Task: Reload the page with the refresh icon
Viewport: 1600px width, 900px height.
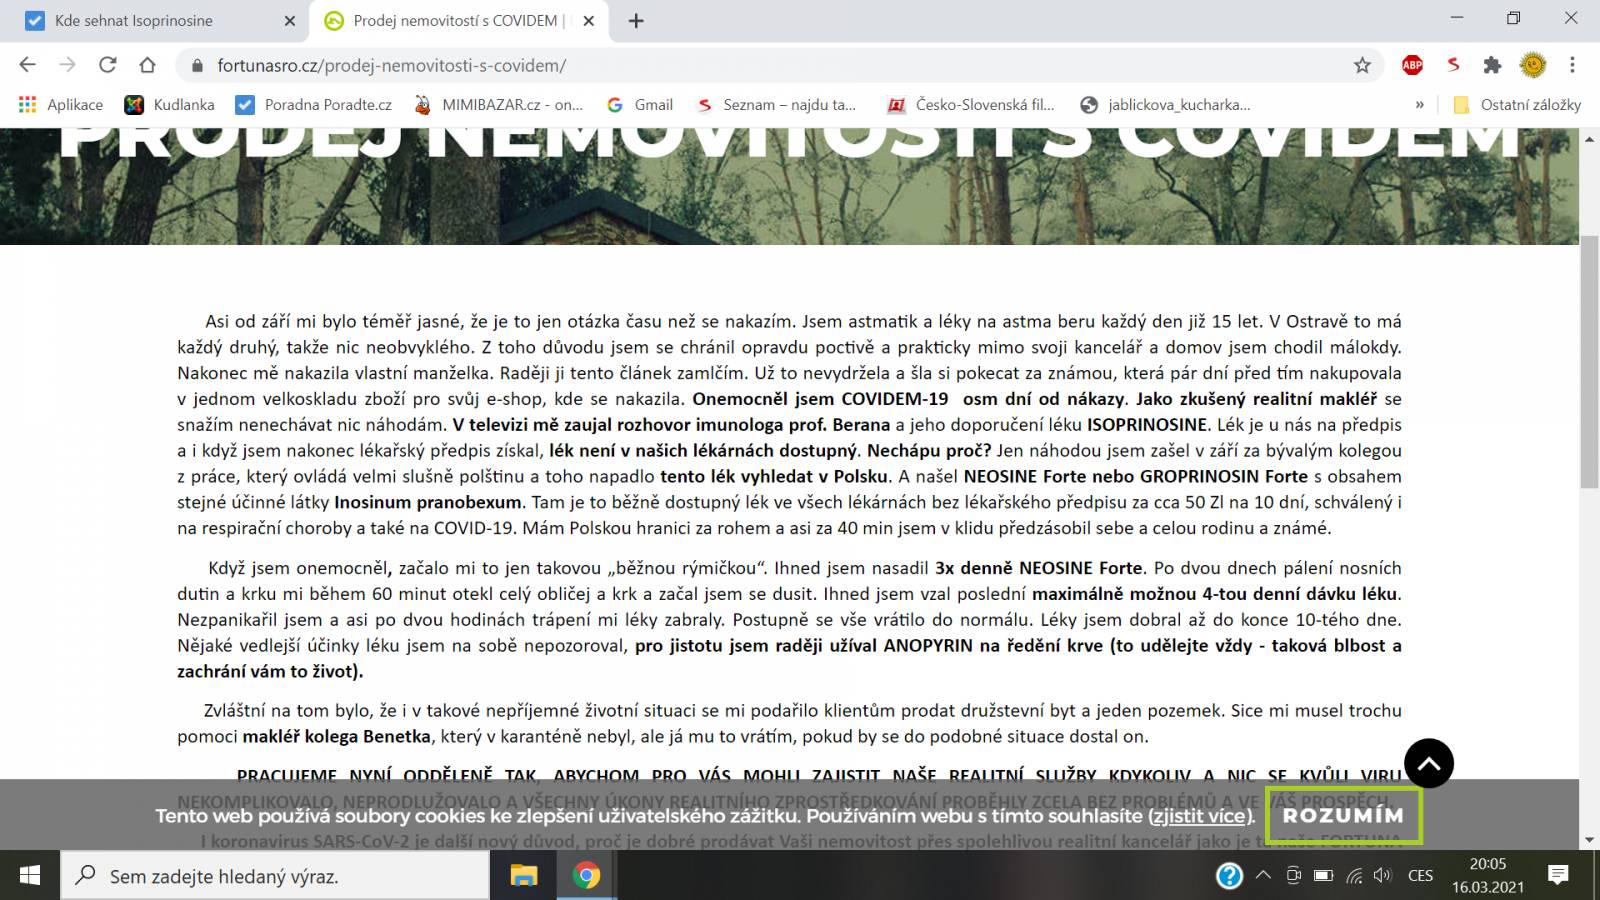Action: [x=107, y=65]
